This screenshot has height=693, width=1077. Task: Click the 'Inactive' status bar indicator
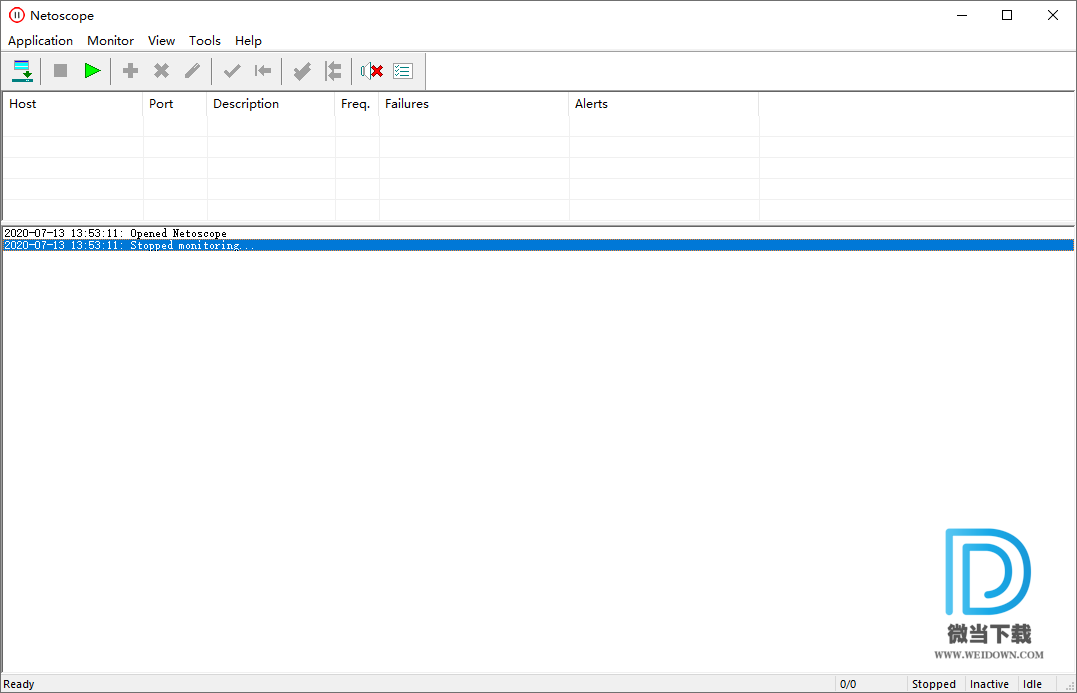tap(989, 684)
